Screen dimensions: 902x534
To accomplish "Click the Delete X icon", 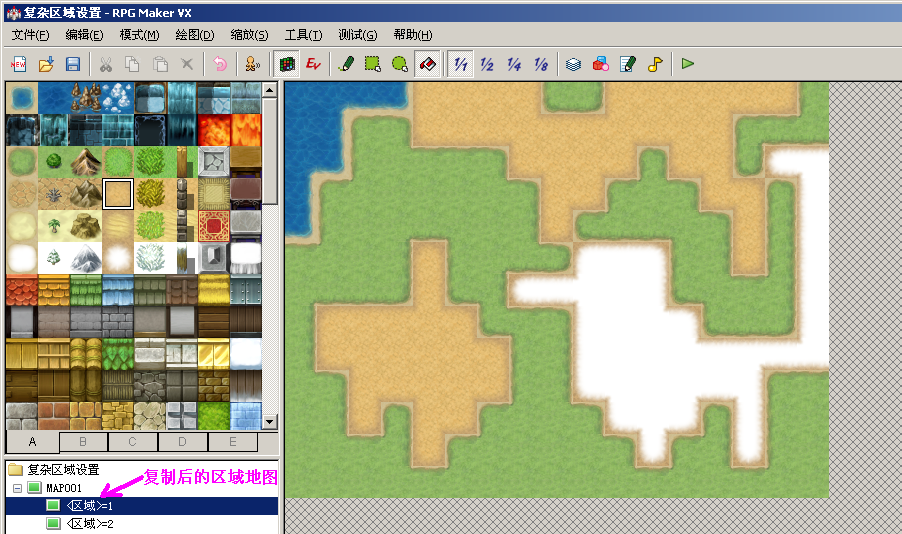I will [x=187, y=64].
